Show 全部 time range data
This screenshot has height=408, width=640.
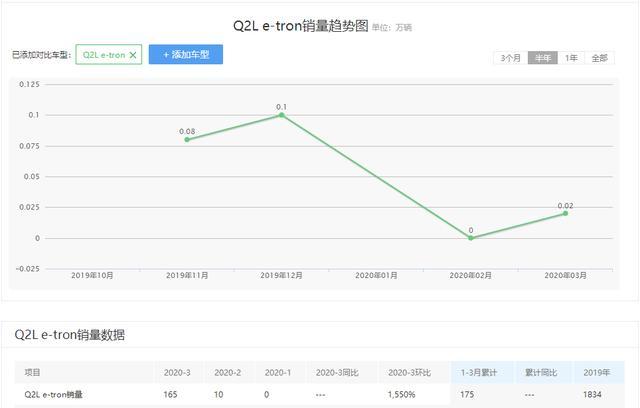point(600,58)
